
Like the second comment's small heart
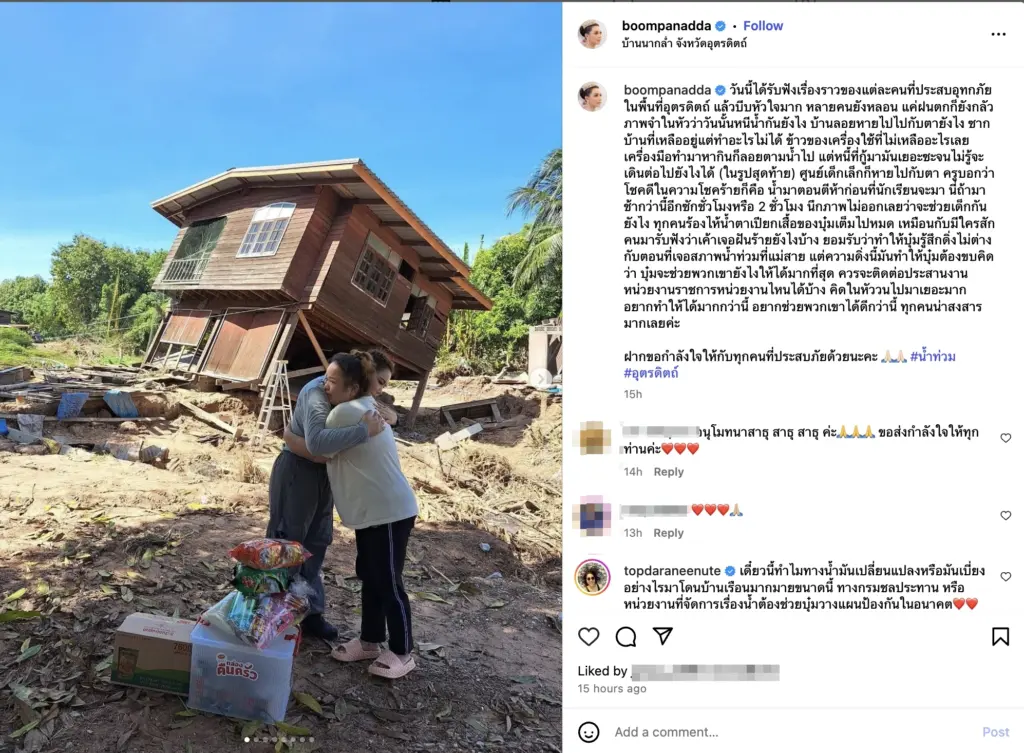click(x=1006, y=516)
